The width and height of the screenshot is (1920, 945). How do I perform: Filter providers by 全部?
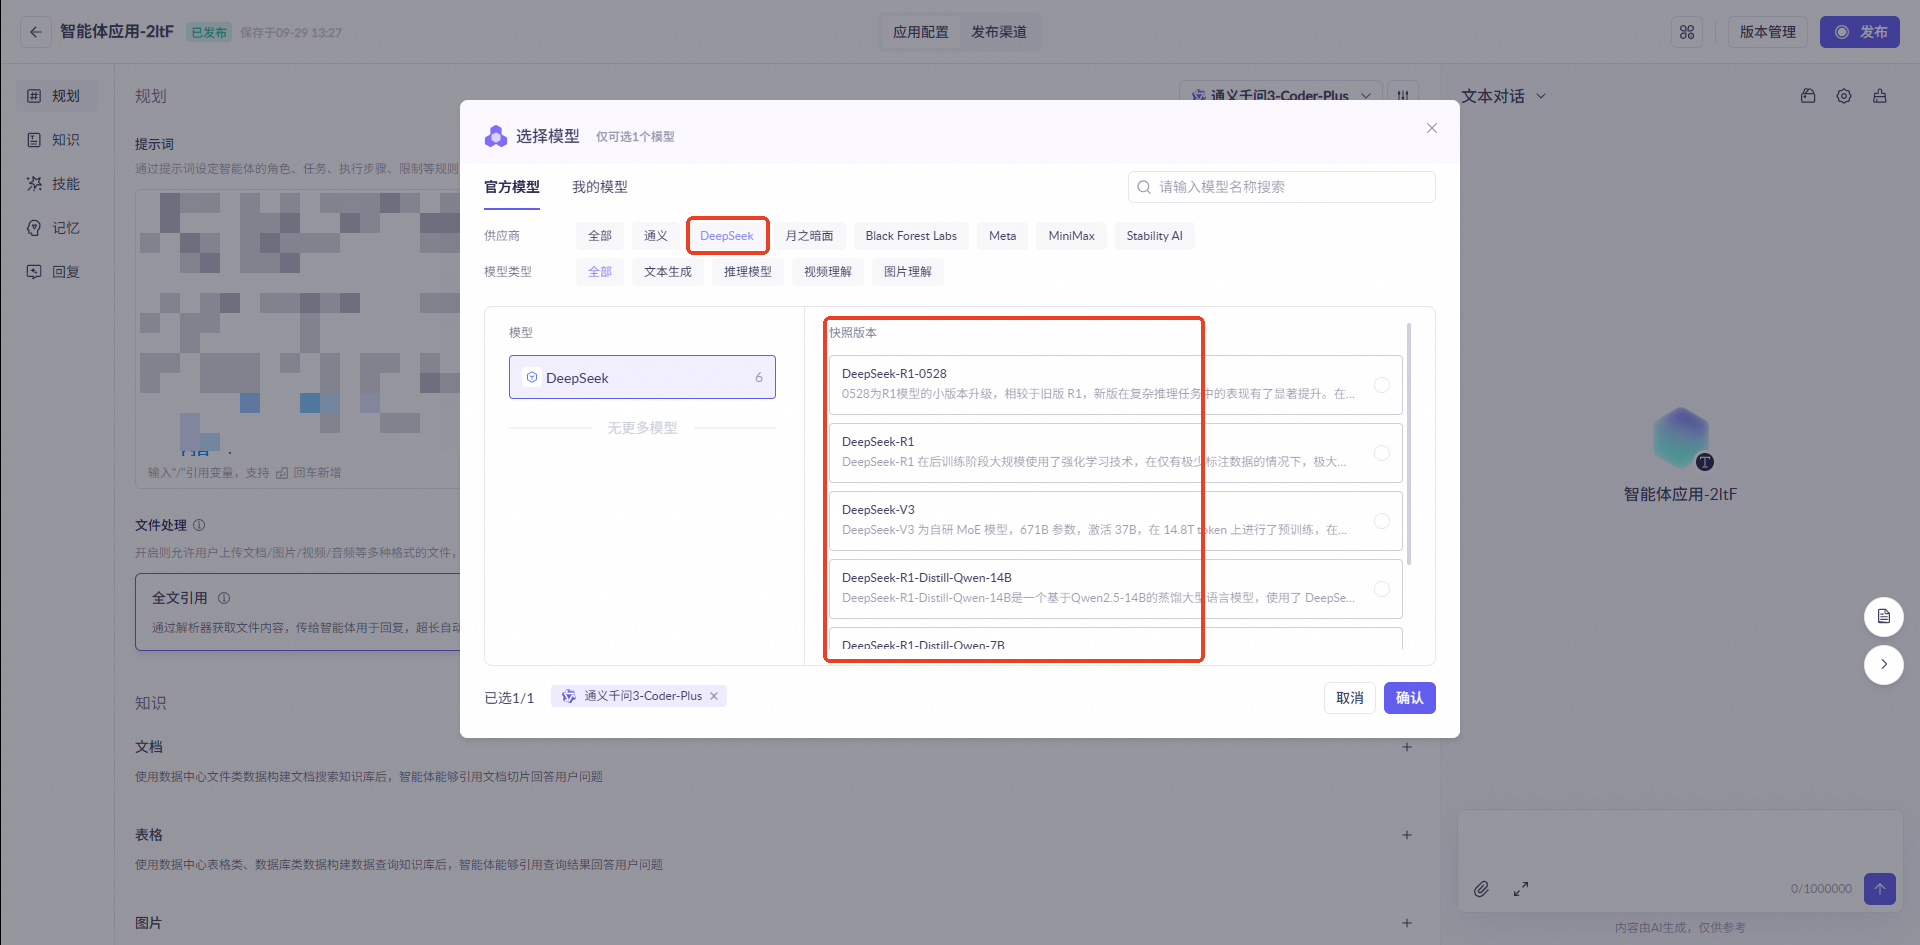(600, 236)
